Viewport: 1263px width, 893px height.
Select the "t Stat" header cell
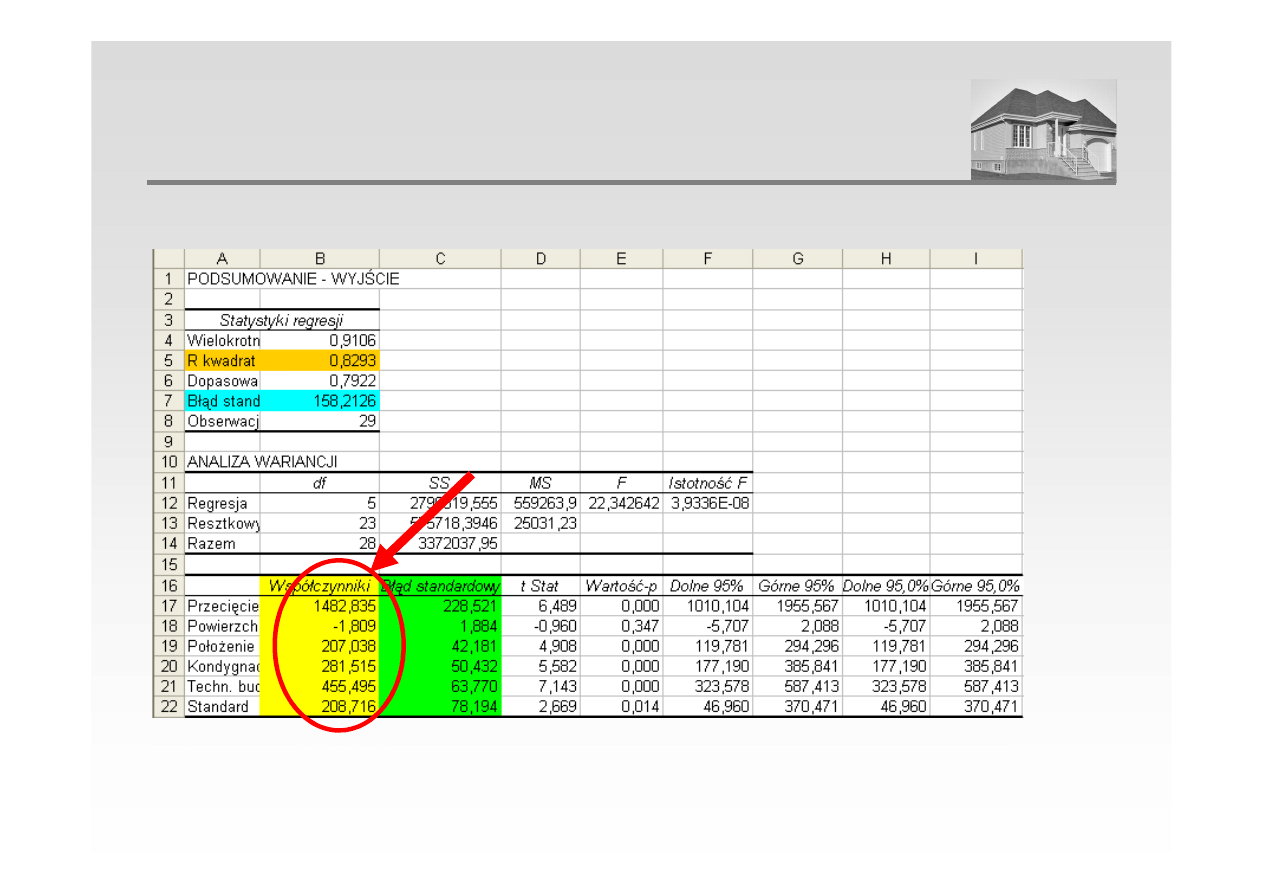point(540,586)
